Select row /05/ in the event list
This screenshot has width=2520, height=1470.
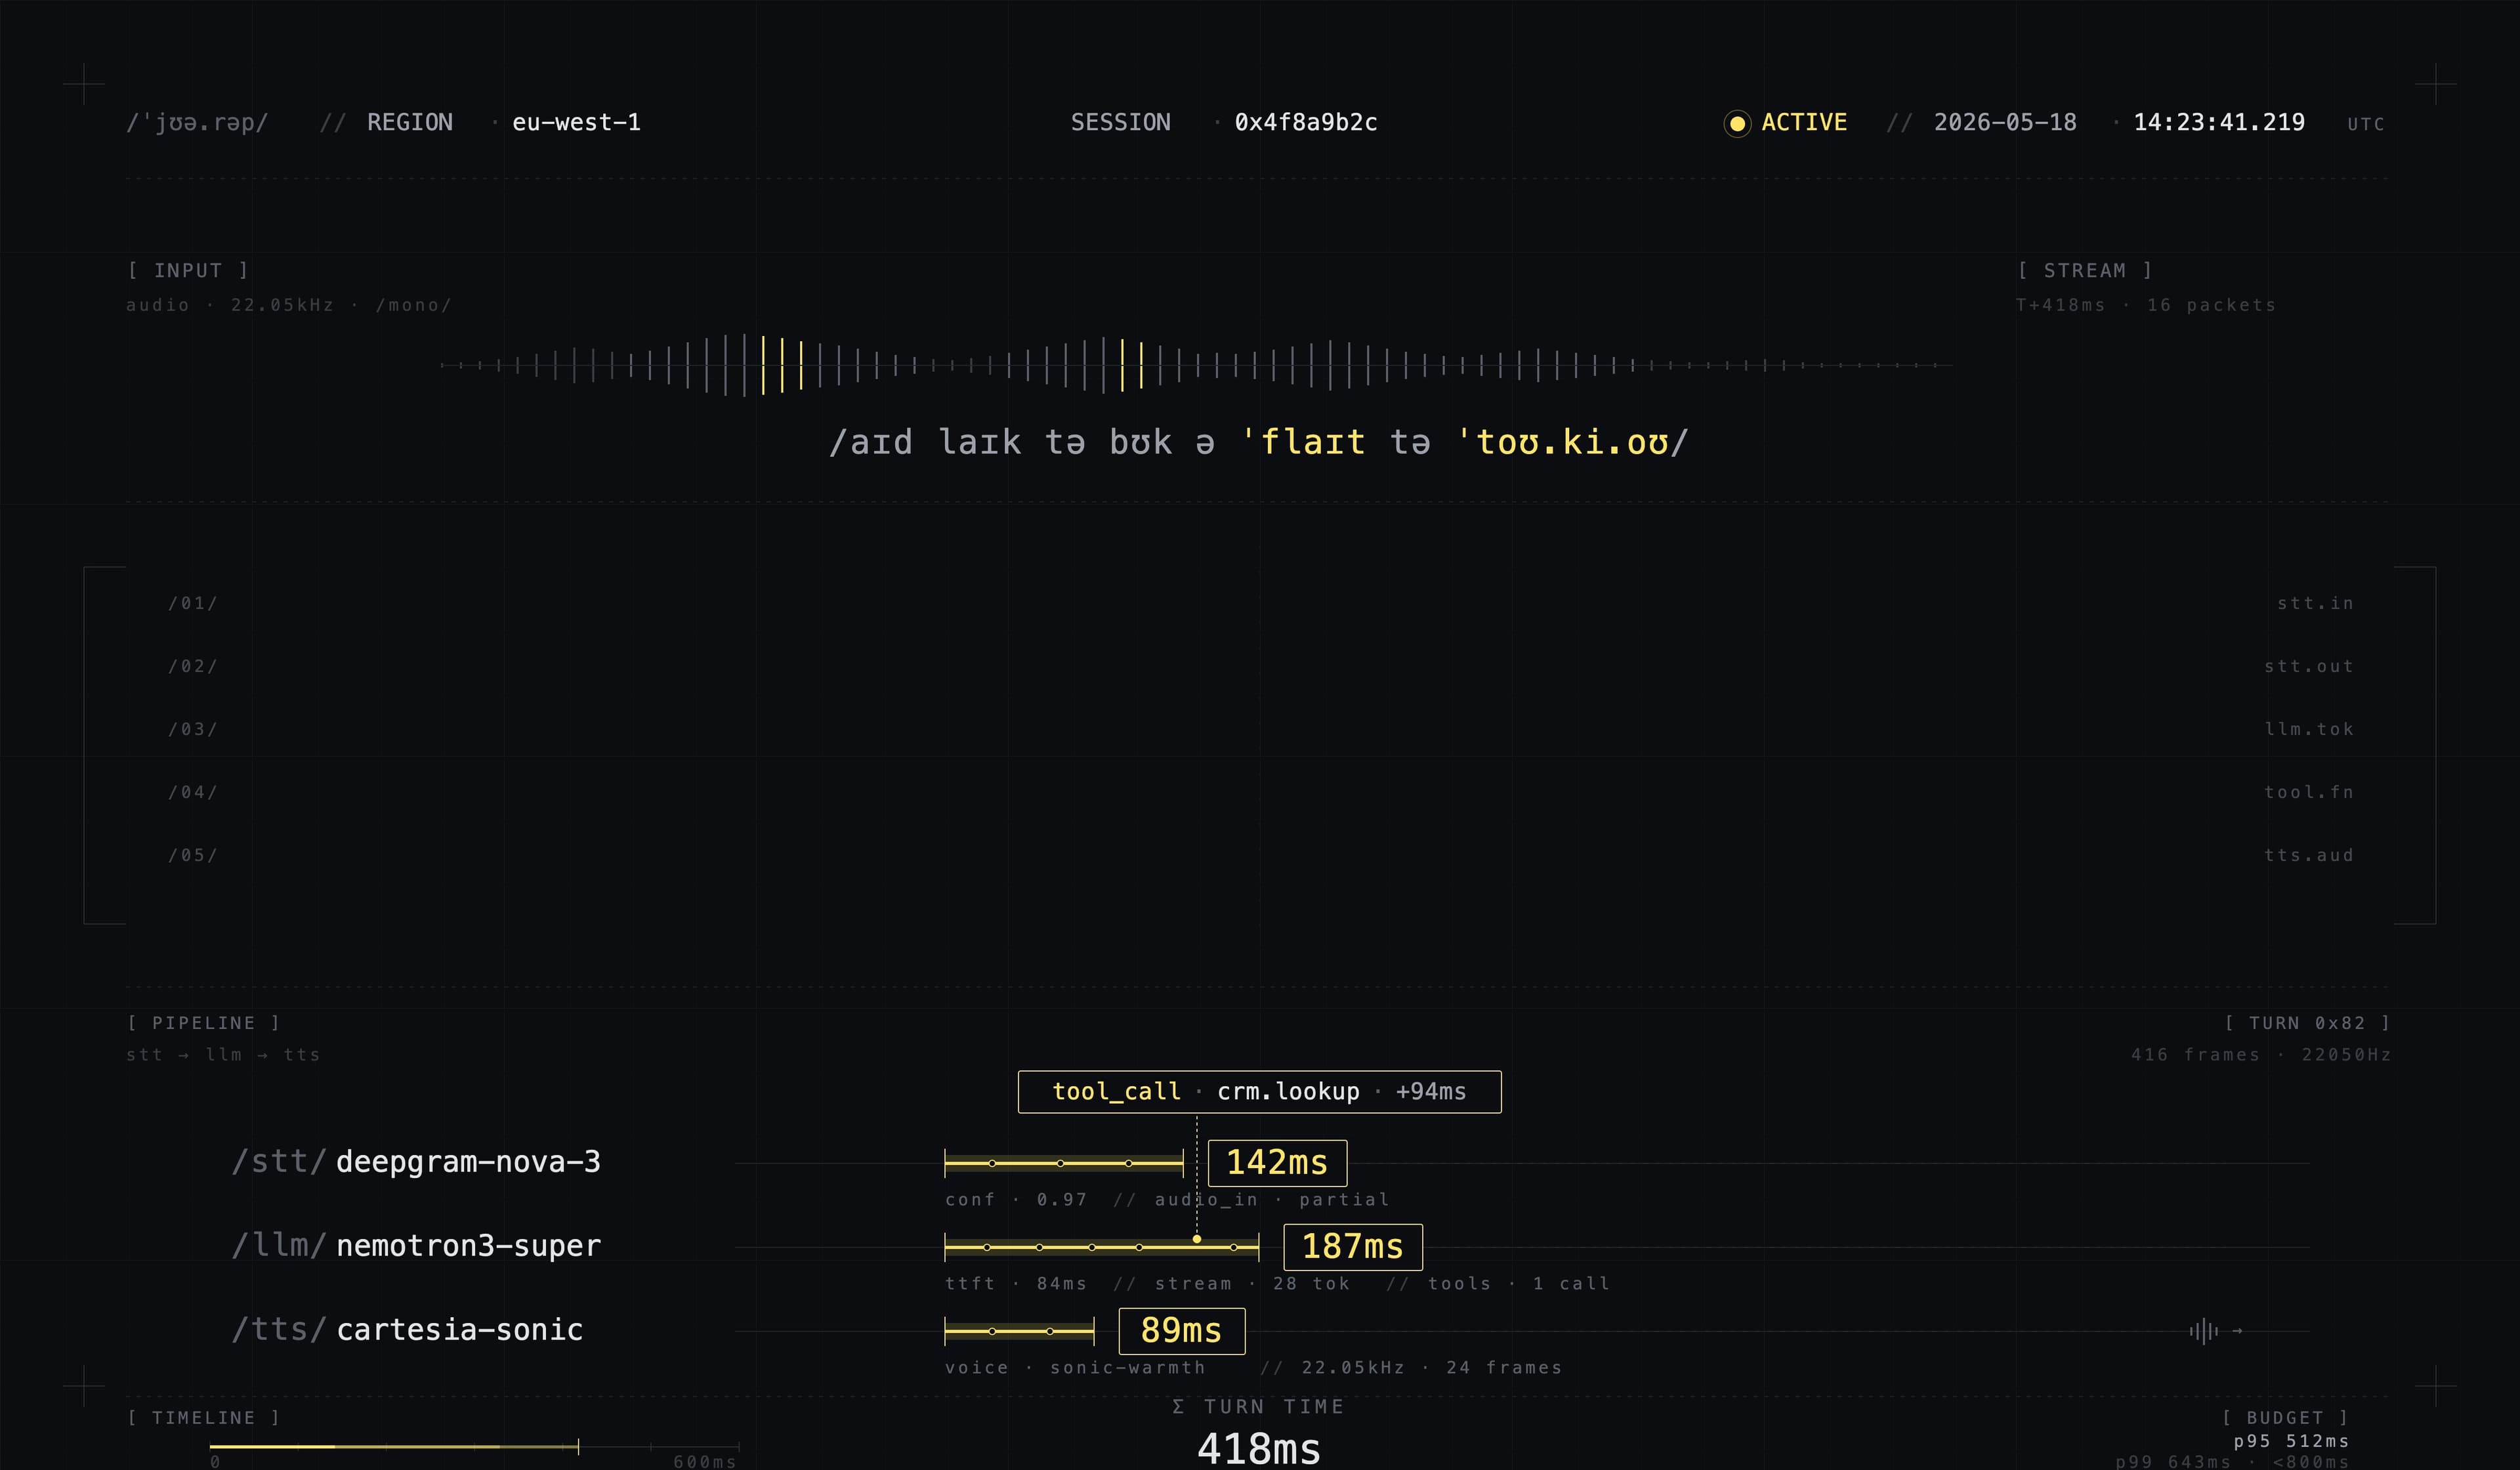tap(193, 855)
